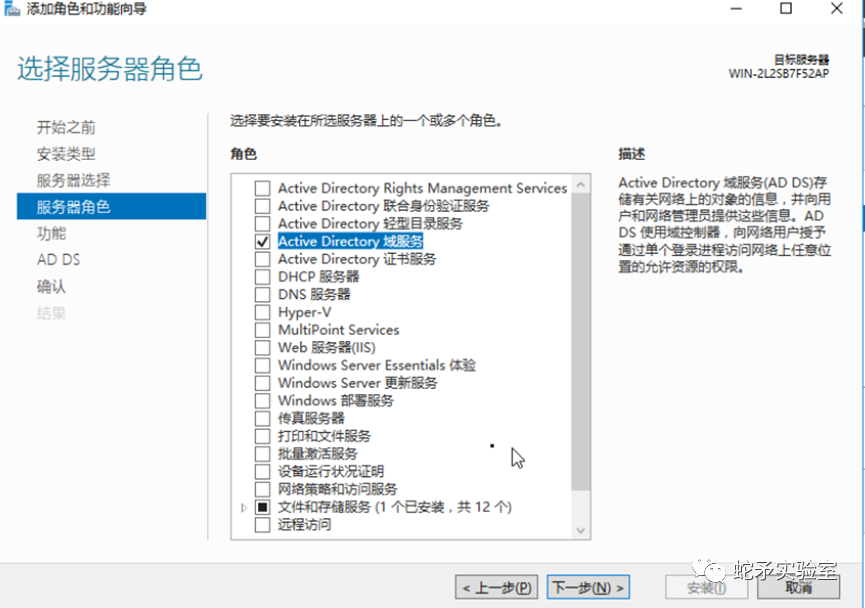Close the 添加角色和功能向导 window
The height and width of the screenshot is (608, 865).
(x=837, y=9)
